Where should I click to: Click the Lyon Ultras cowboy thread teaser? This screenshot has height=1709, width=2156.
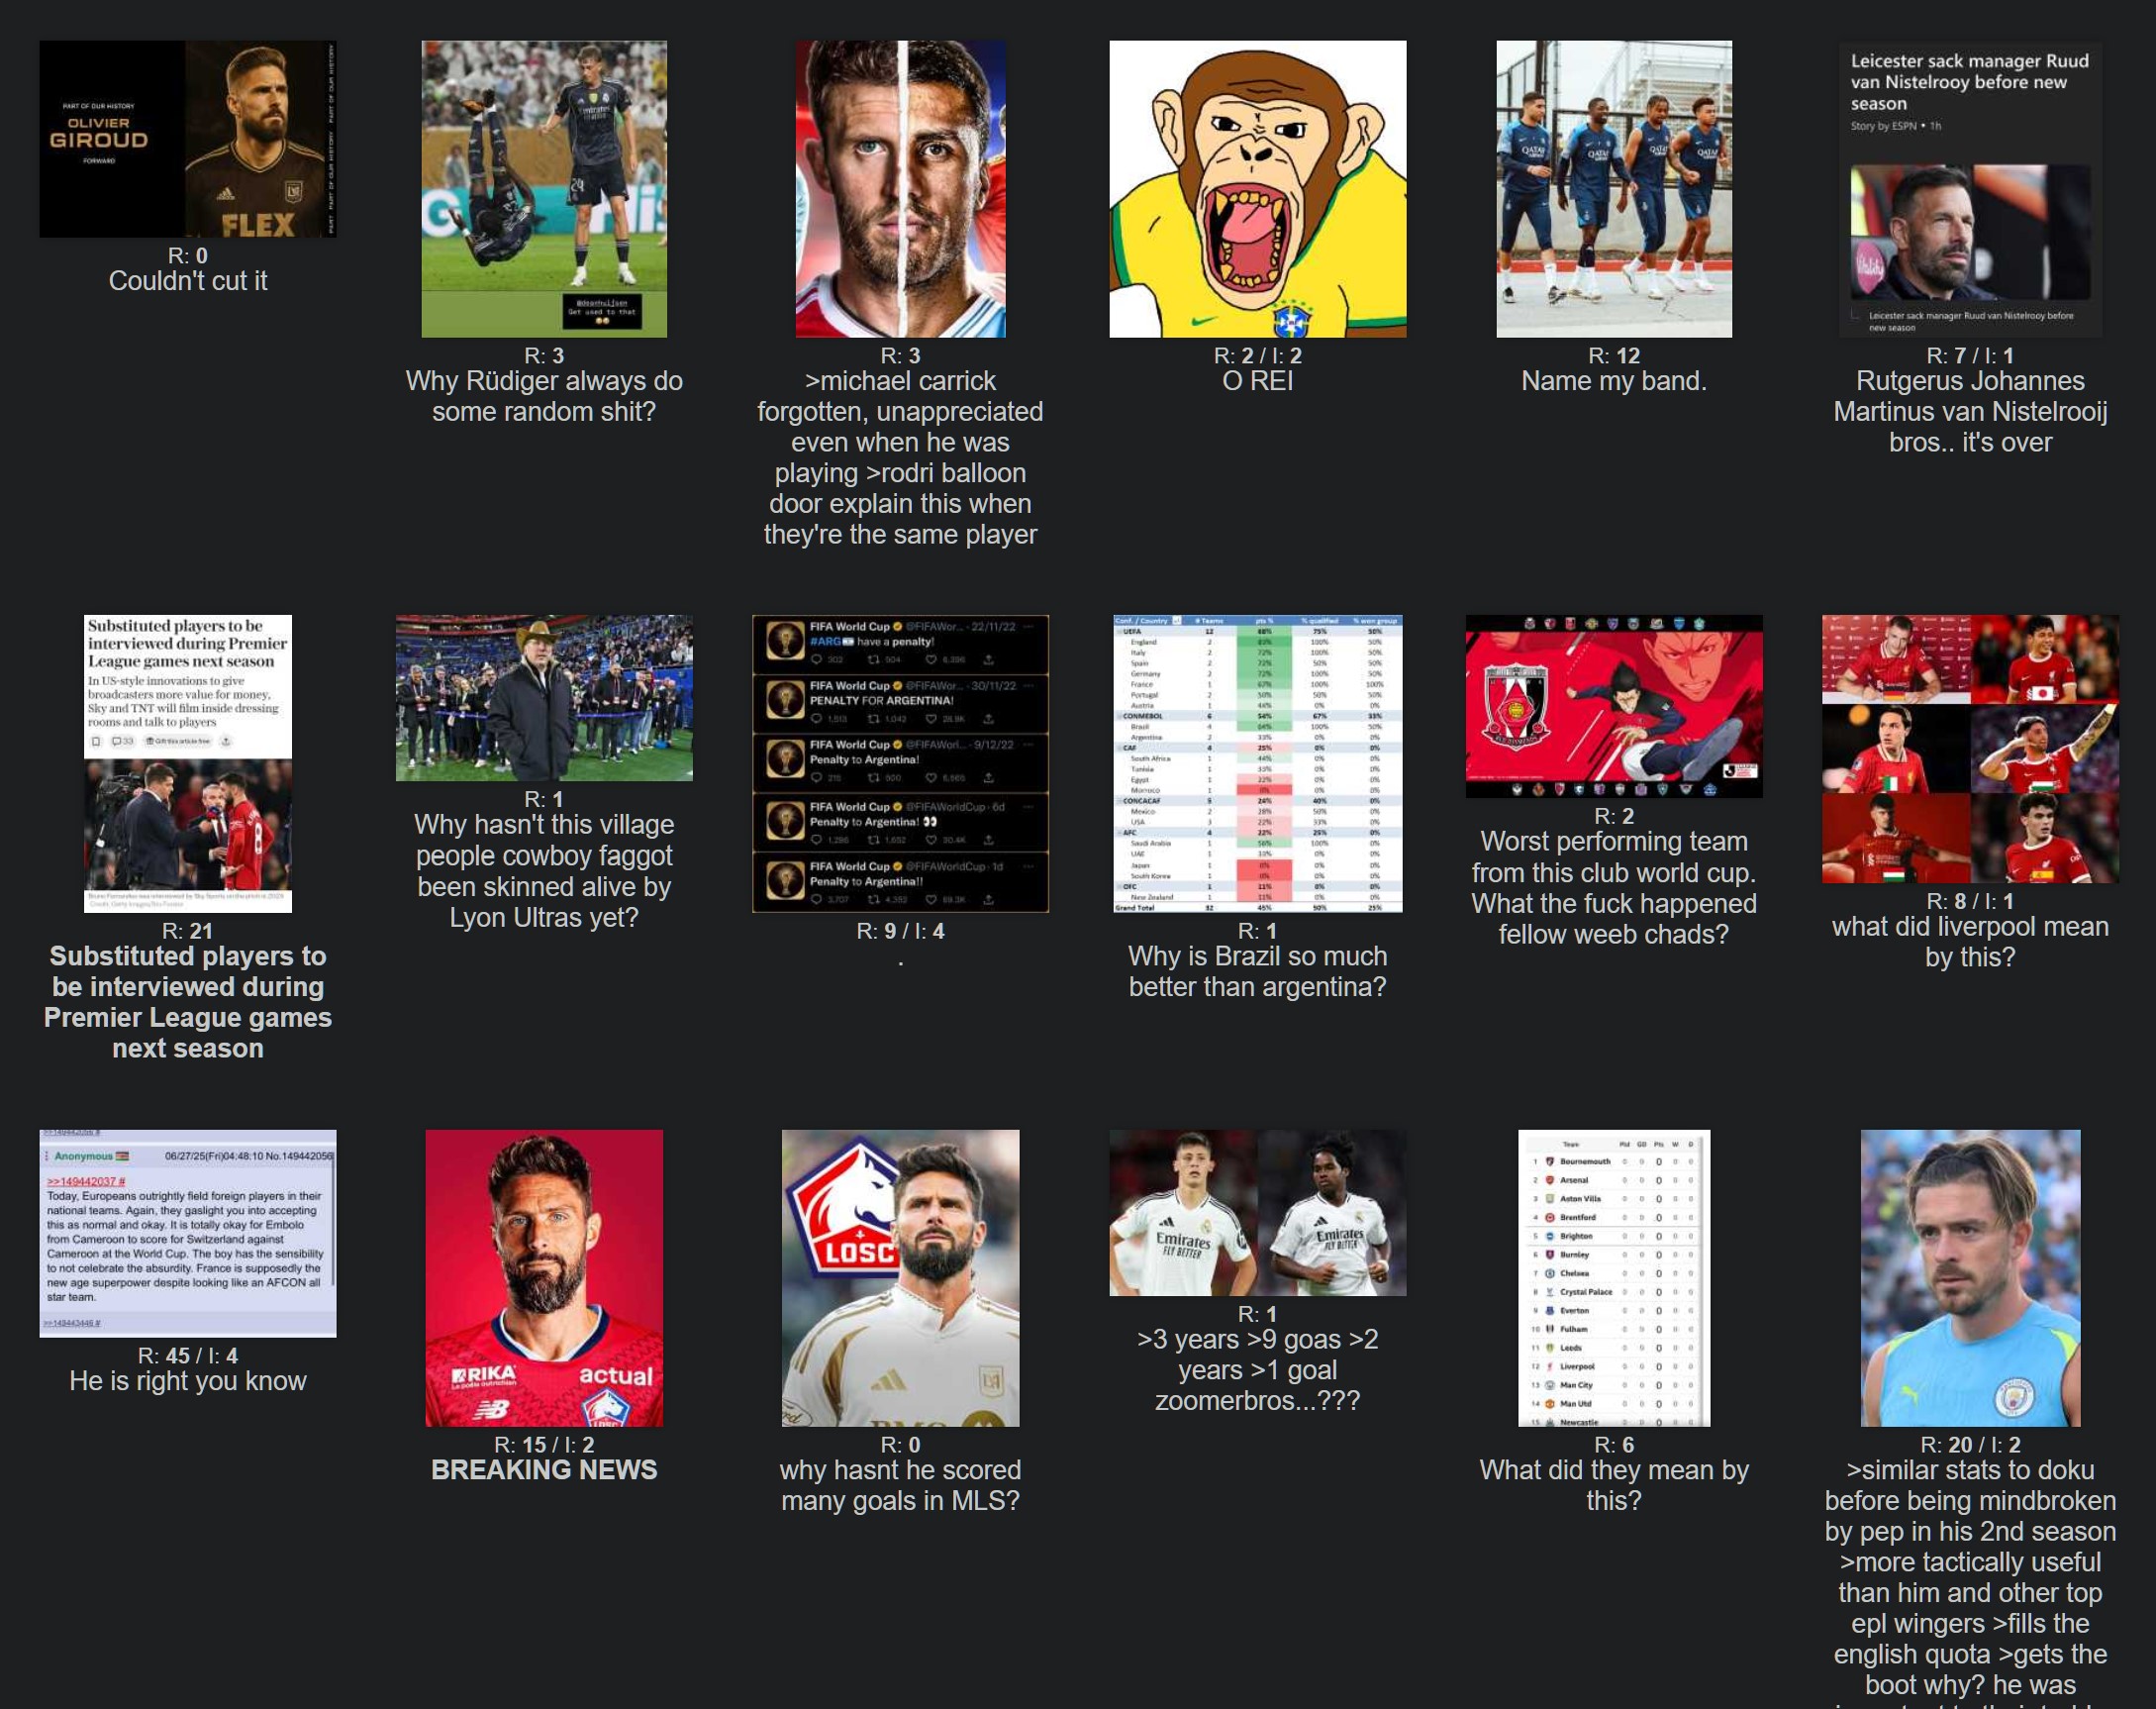(544, 871)
